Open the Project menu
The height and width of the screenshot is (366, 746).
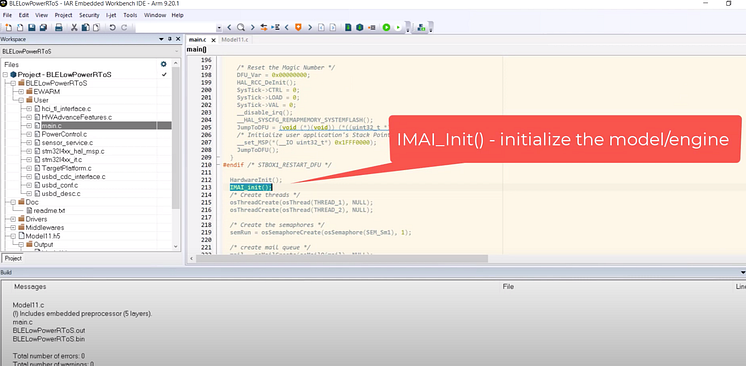pos(63,15)
